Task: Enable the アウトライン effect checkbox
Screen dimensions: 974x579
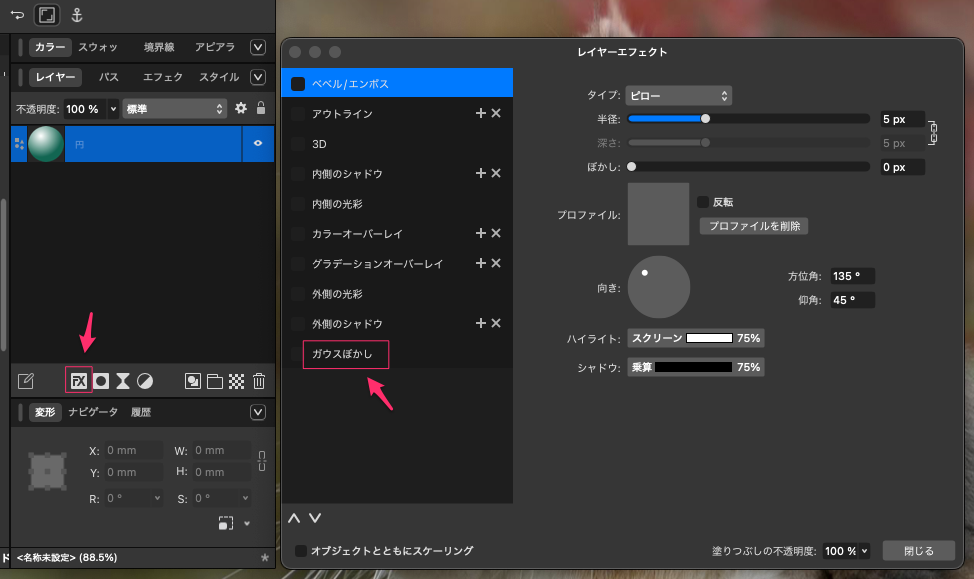Action: click(x=299, y=114)
